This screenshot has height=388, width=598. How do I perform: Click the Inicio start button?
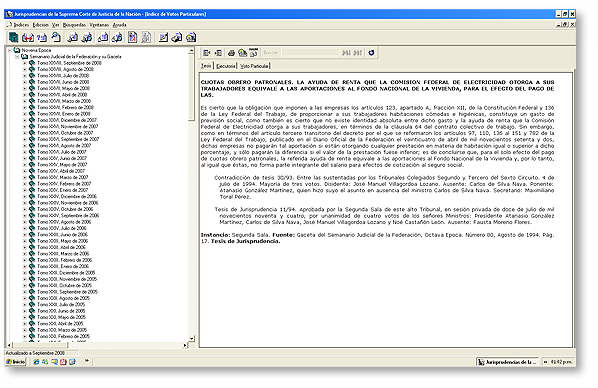tap(16, 362)
